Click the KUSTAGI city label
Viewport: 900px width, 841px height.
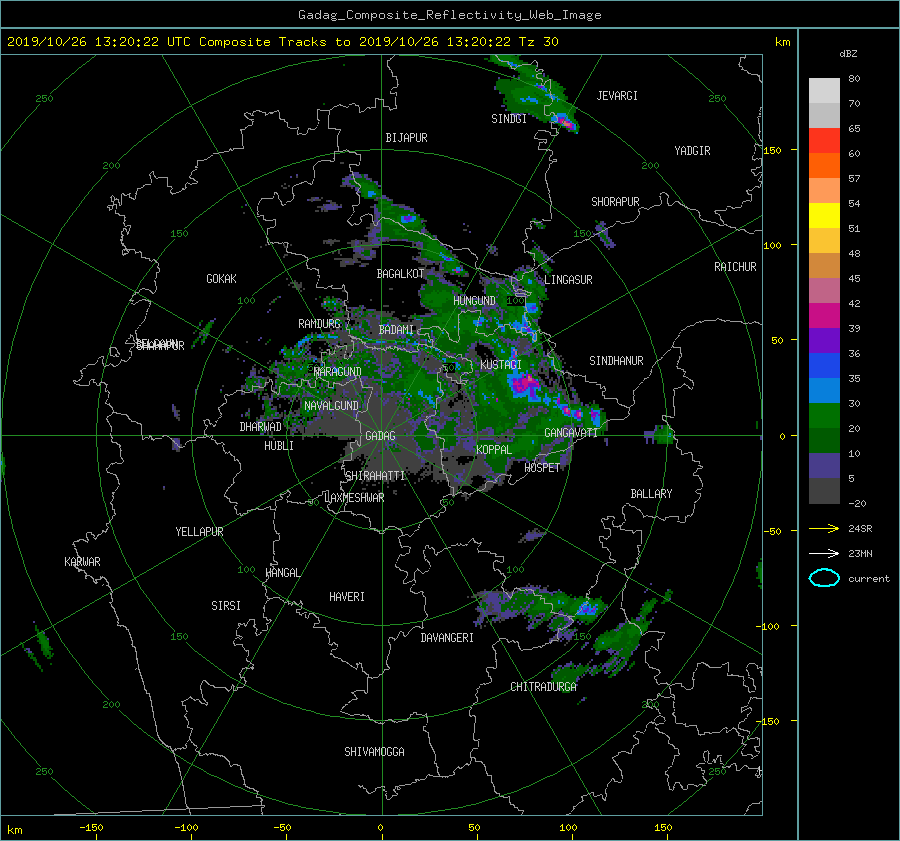coord(501,365)
